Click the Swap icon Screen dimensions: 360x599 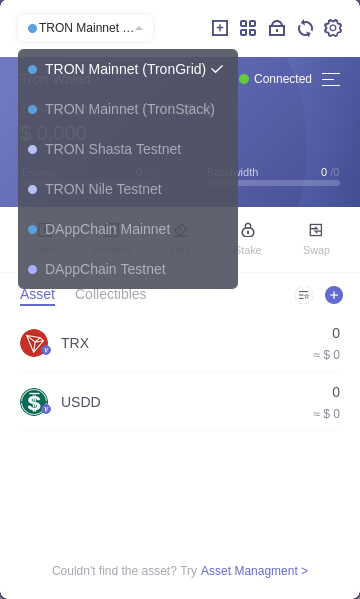(x=316, y=230)
